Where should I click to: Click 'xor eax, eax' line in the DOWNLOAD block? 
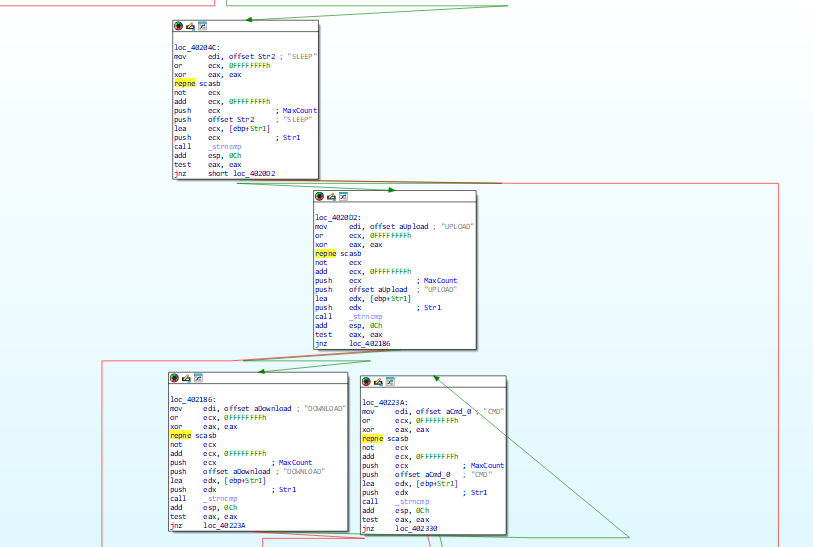coord(204,427)
